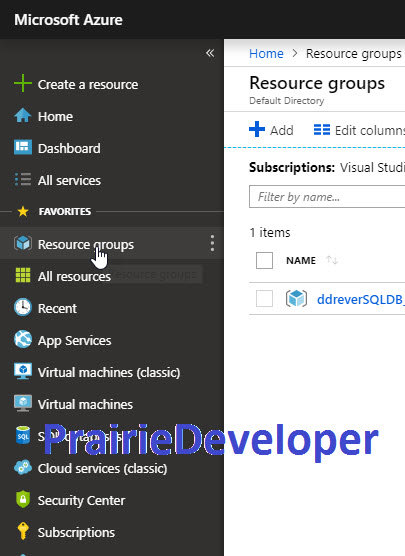Click the Home house icon in sidebar
This screenshot has width=405, height=556.
point(23,116)
